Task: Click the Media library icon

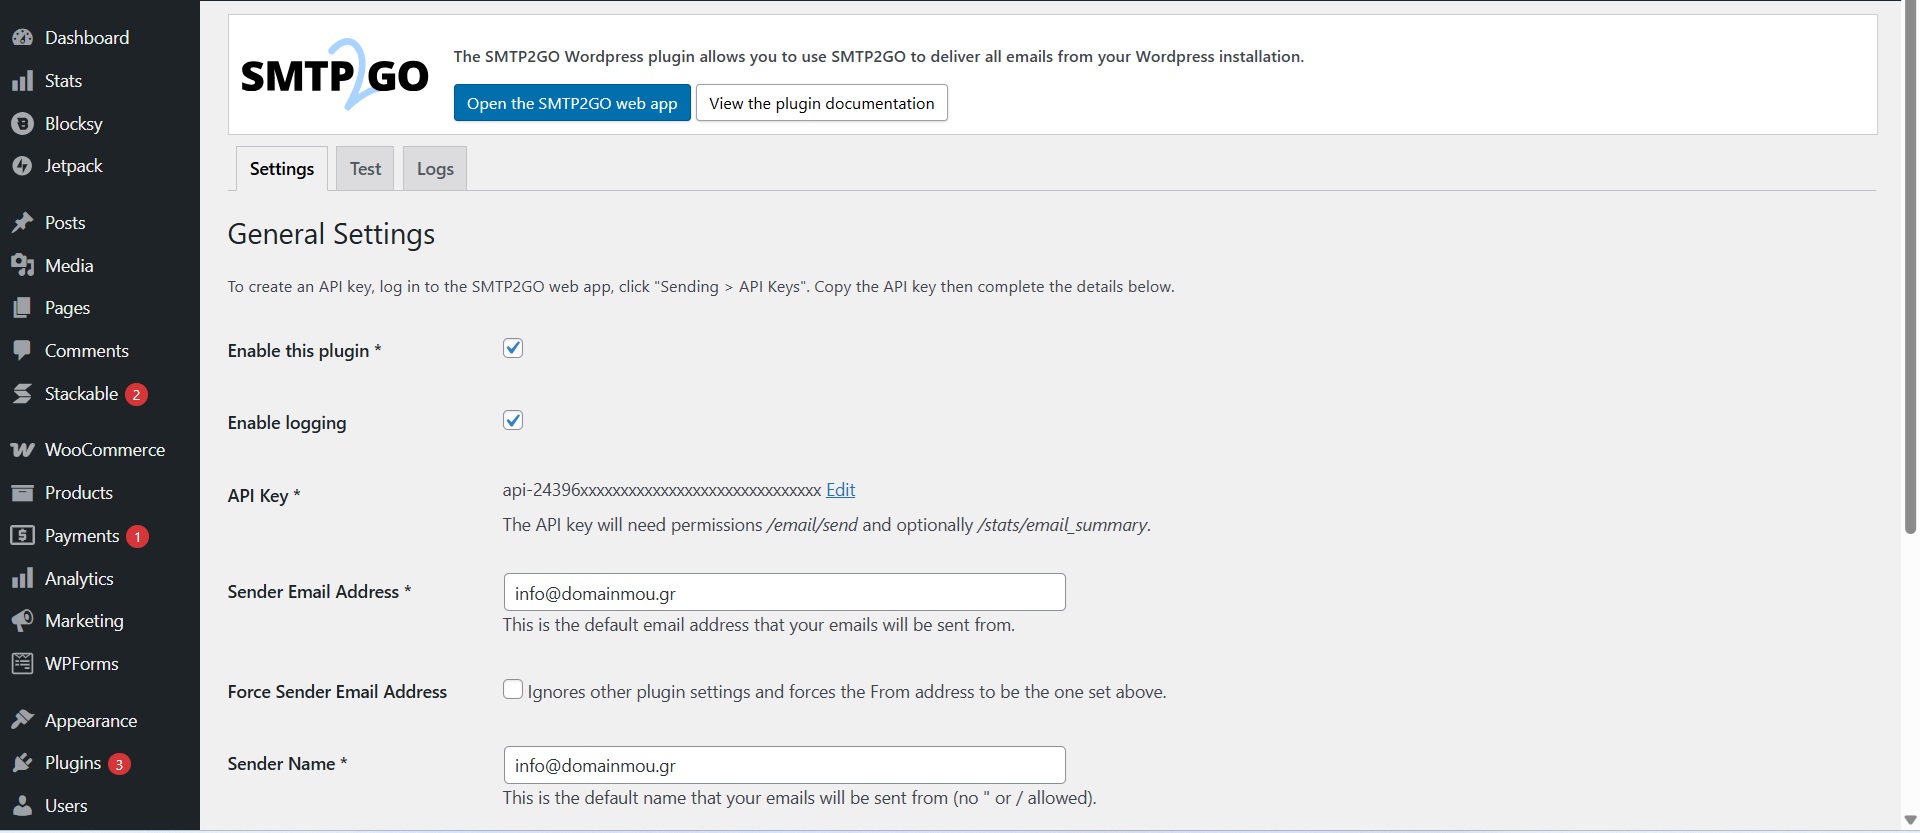Action: point(22,266)
